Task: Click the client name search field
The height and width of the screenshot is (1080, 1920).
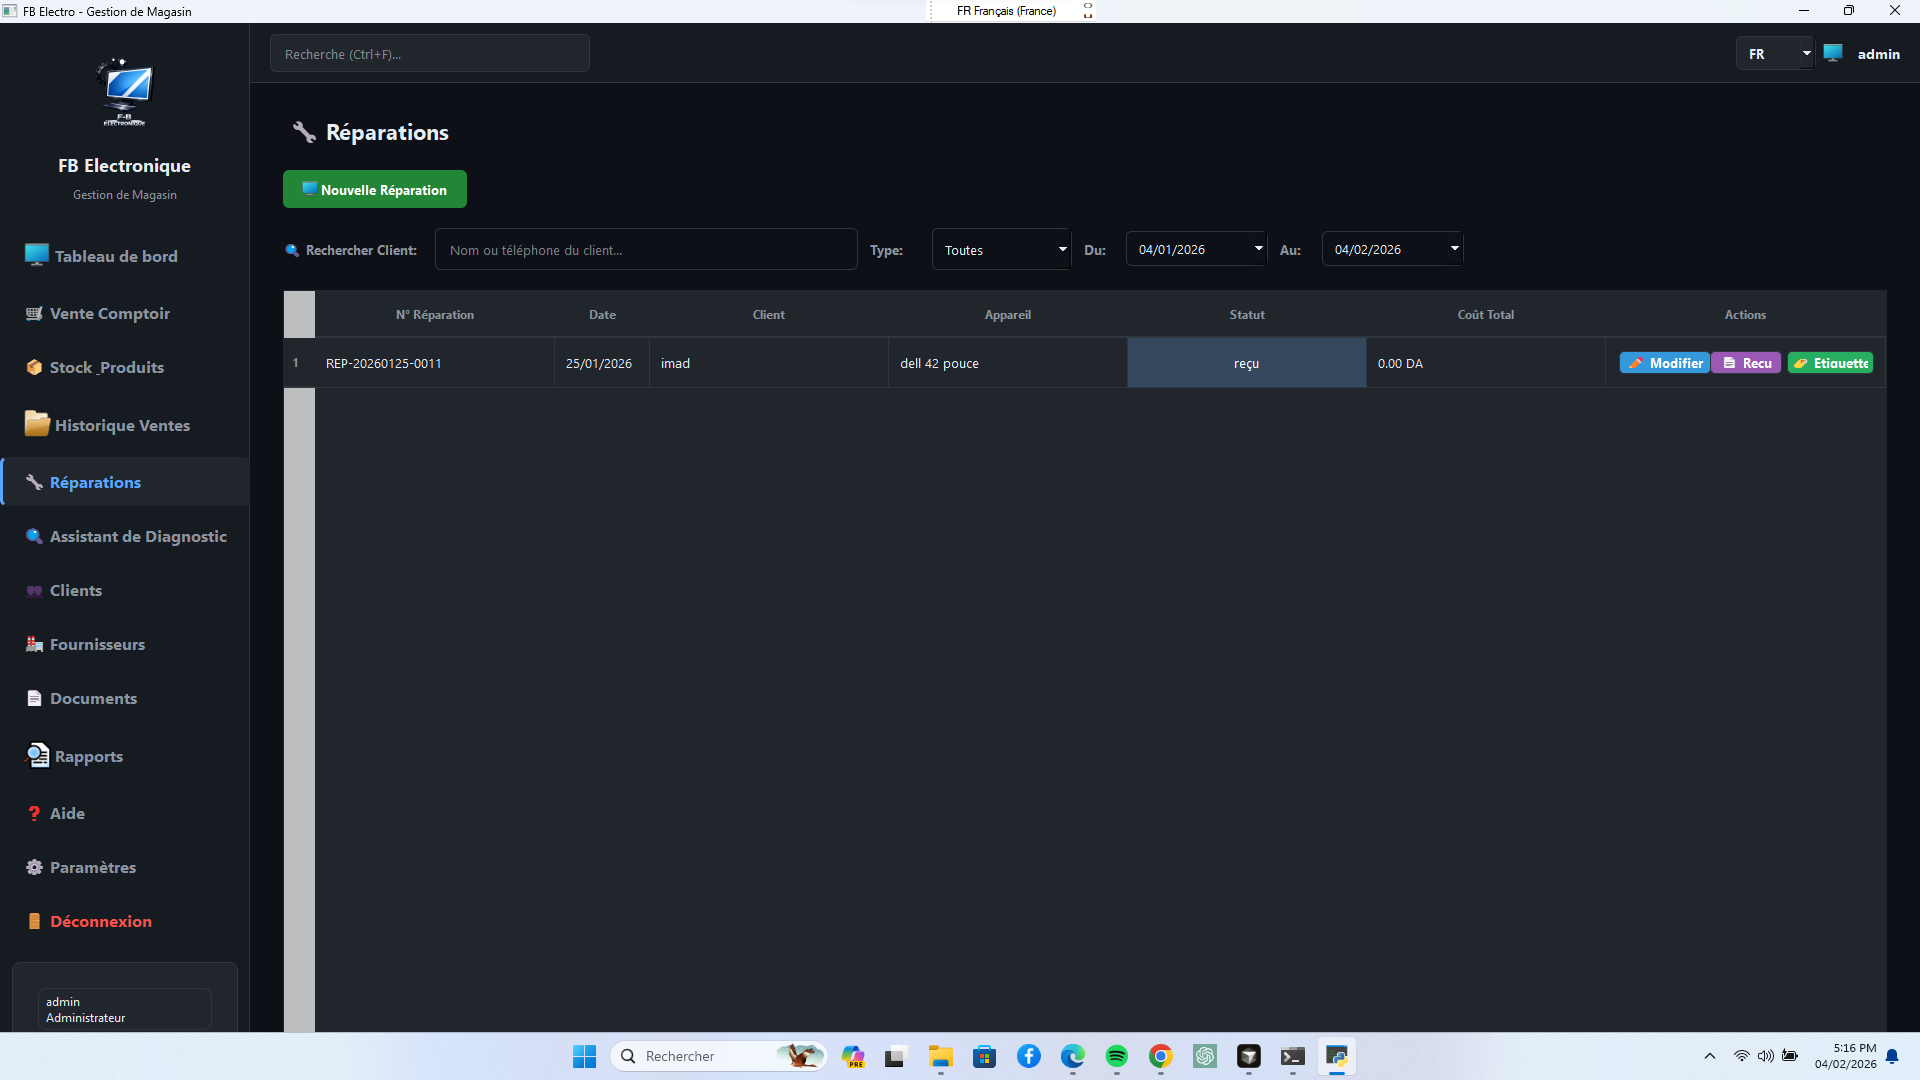Action: coord(645,250)
